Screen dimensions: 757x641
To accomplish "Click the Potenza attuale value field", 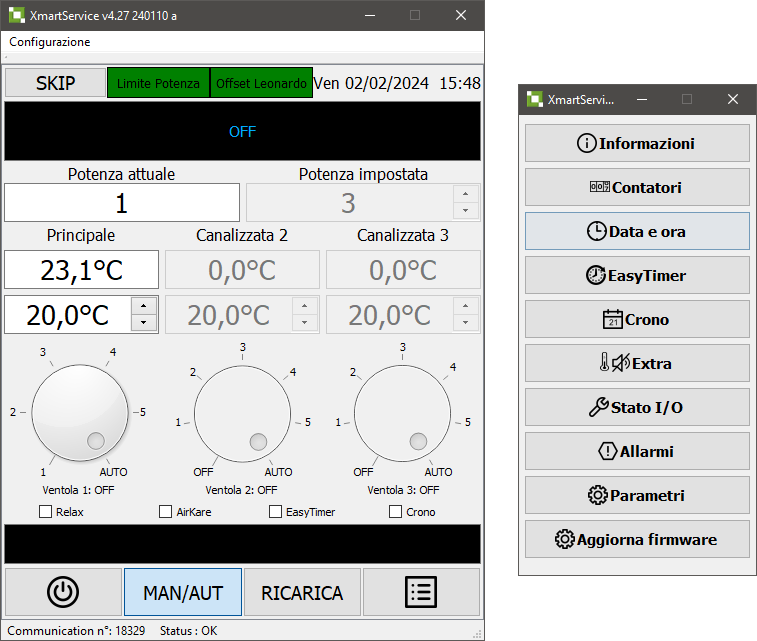I will point(122,203).
